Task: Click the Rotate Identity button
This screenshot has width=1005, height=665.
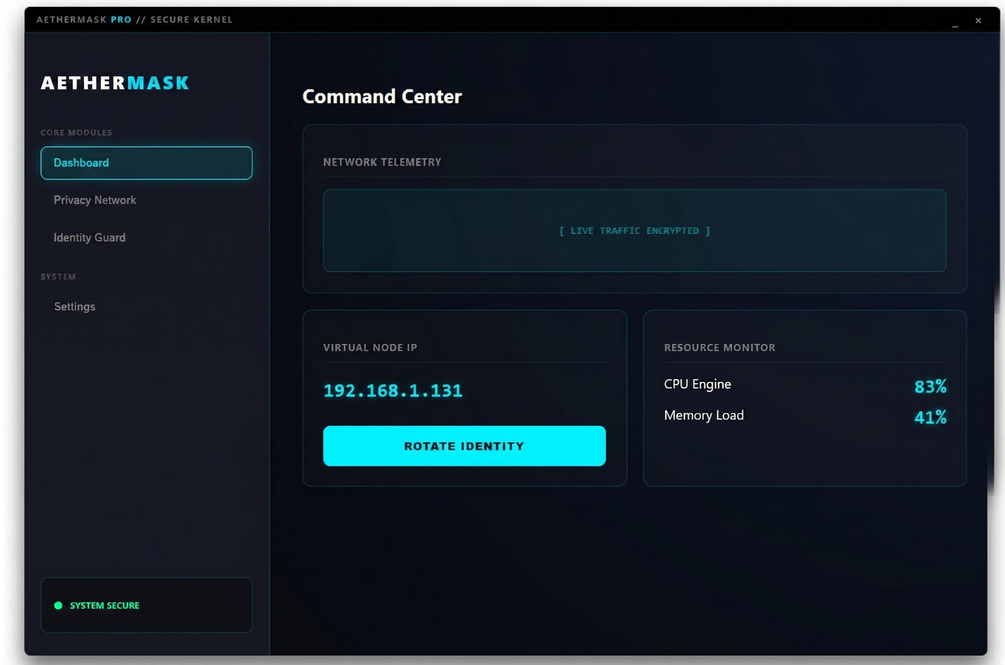Action: coord(464,446)
